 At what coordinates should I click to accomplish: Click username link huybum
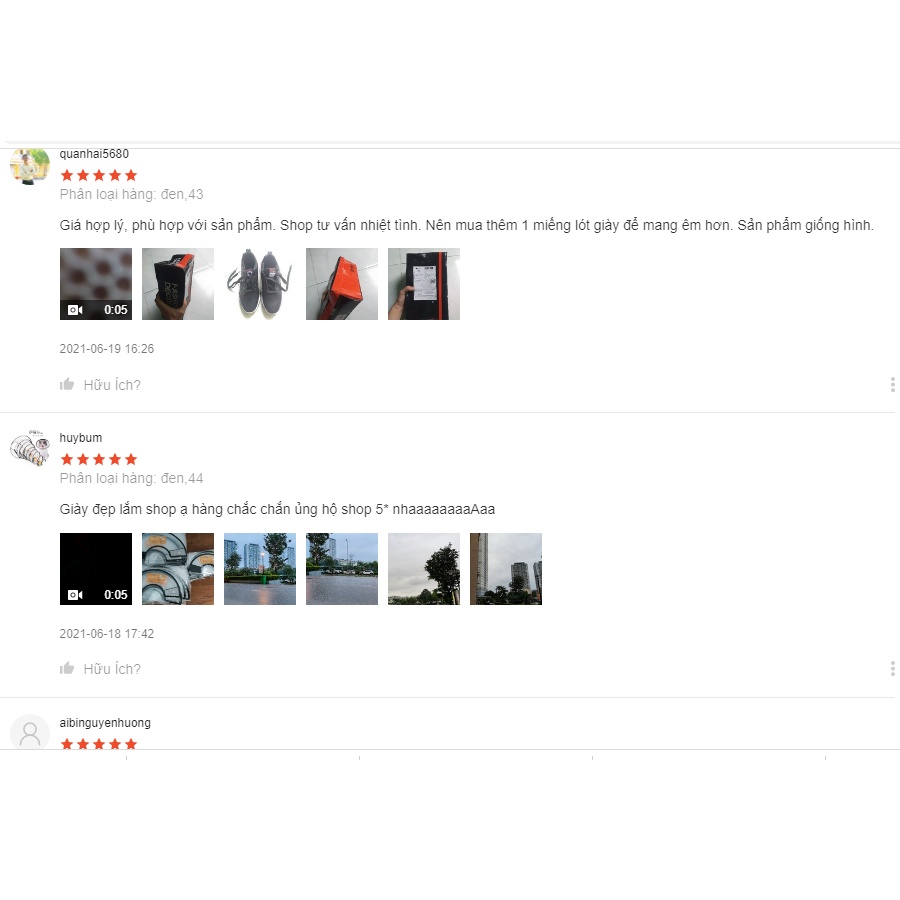point(81,438)
